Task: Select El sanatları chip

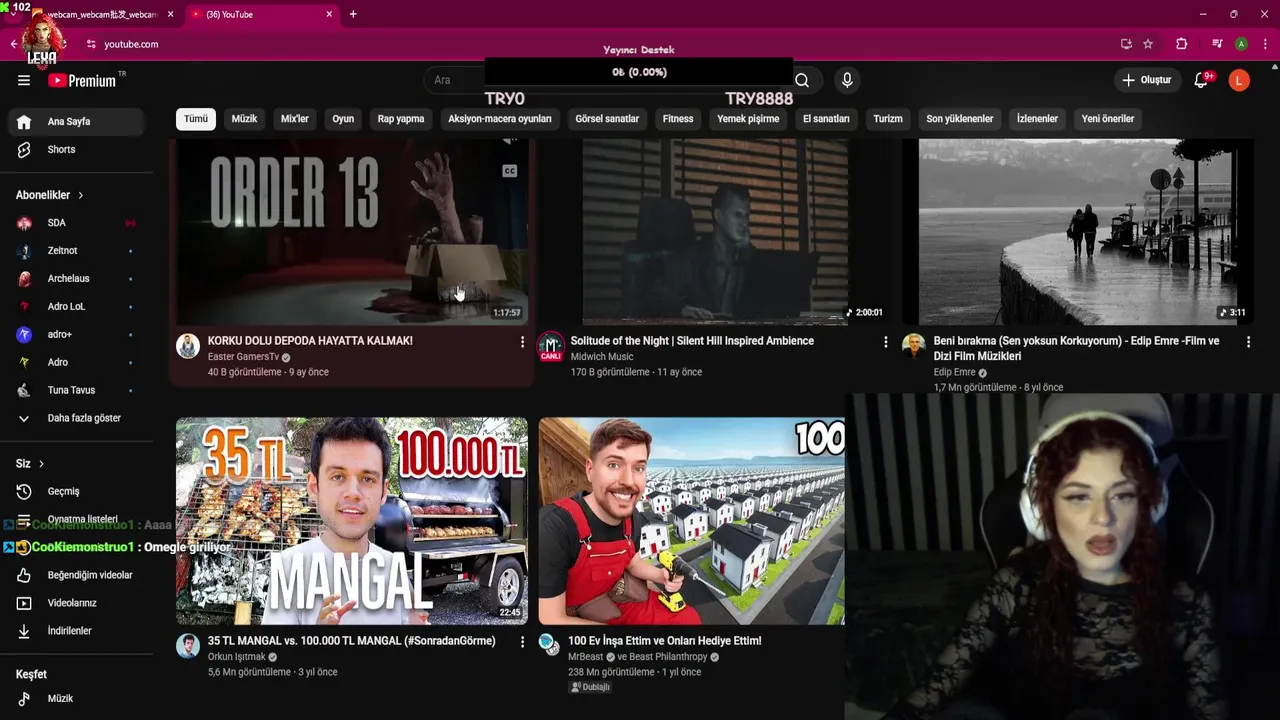Action: pos(826,119)
